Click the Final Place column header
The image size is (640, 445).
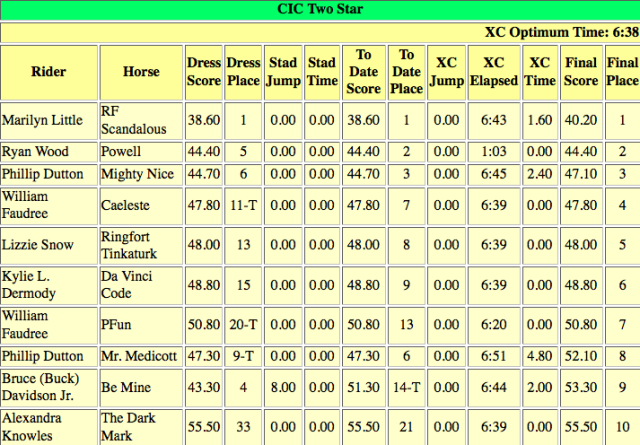pos(622,72)
